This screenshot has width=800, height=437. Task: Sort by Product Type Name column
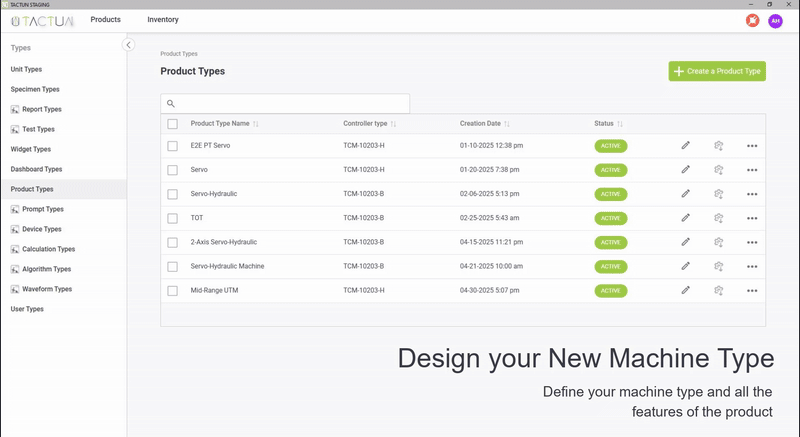tap(256, 124)
